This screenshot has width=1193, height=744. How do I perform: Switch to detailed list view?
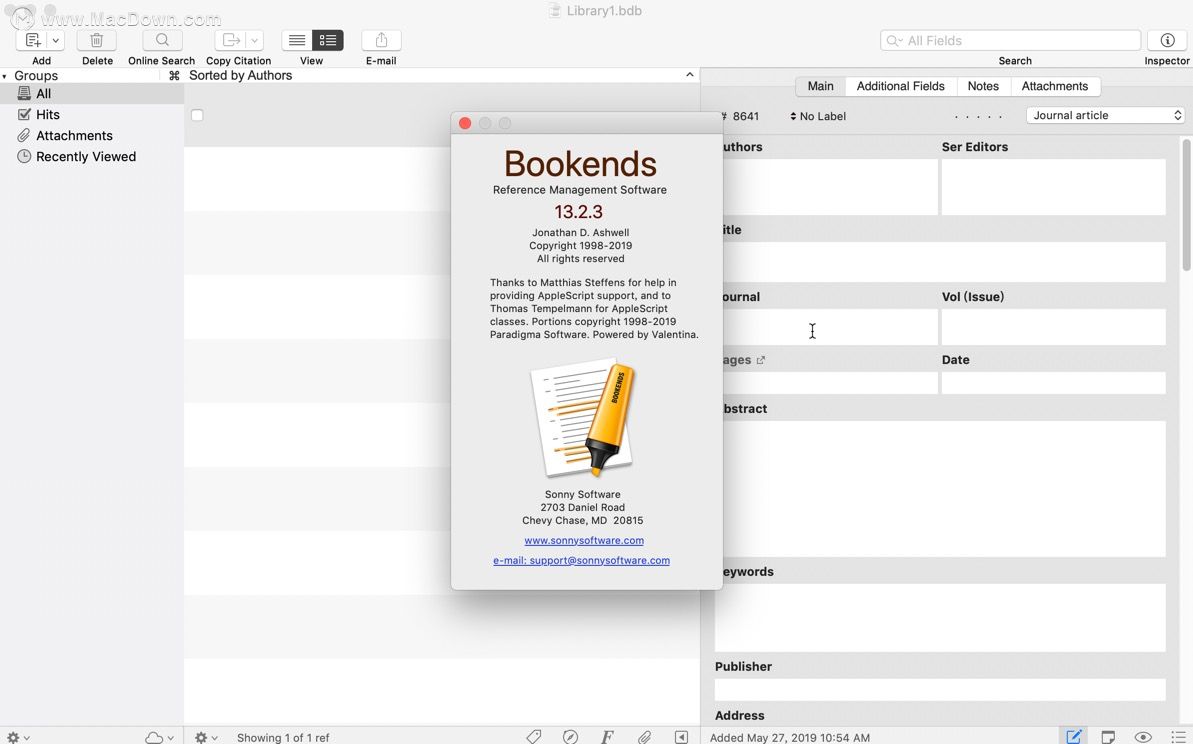[328, 40]
